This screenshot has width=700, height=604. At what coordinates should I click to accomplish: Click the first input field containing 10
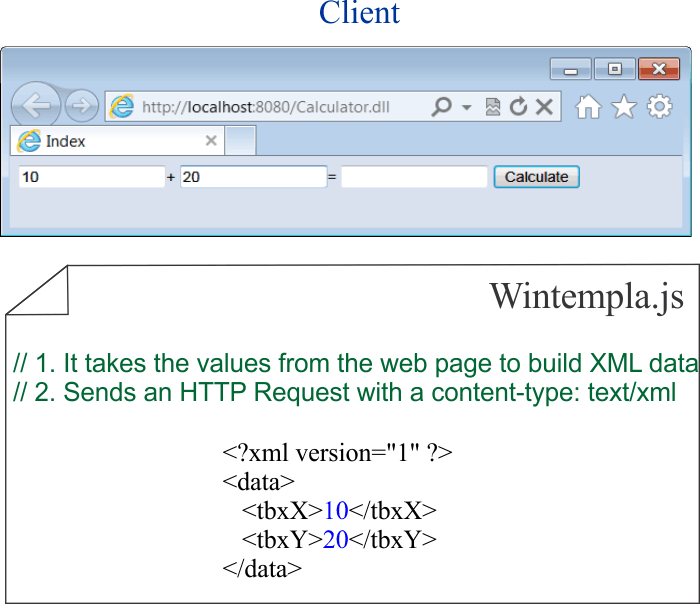92,177
